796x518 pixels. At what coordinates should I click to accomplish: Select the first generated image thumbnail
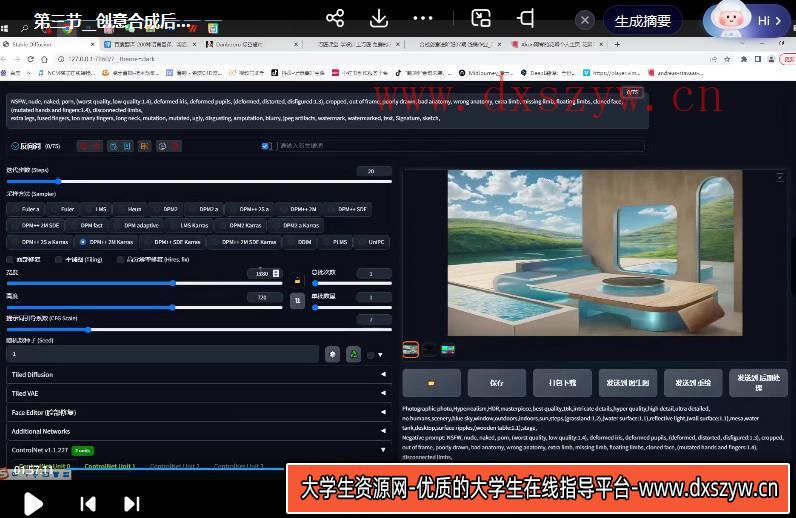tap(410, 350)
